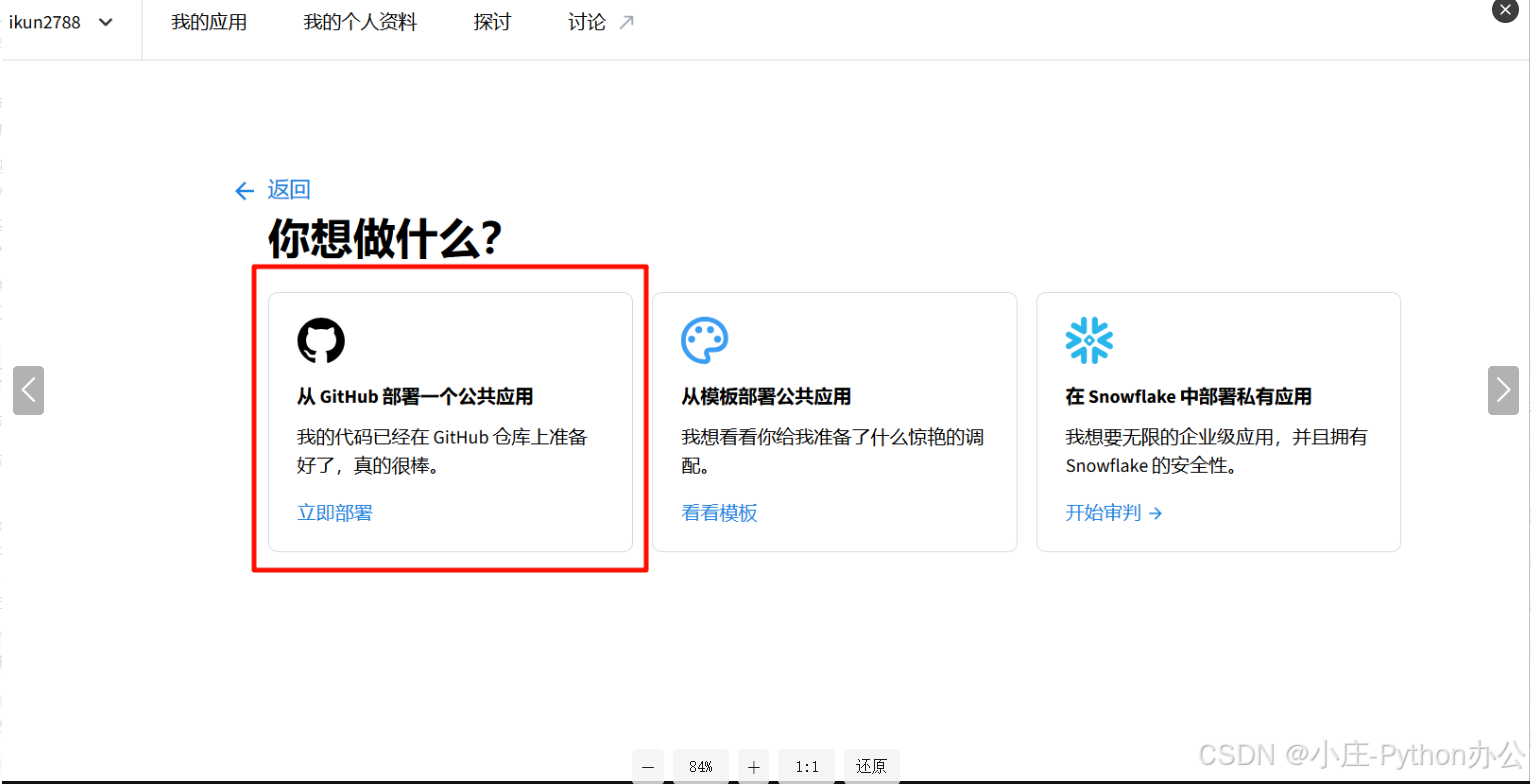The height and width of the screenshot is (784, 1531).
Task: Click the 84% zoom percentage indicator
Action: 700,766
